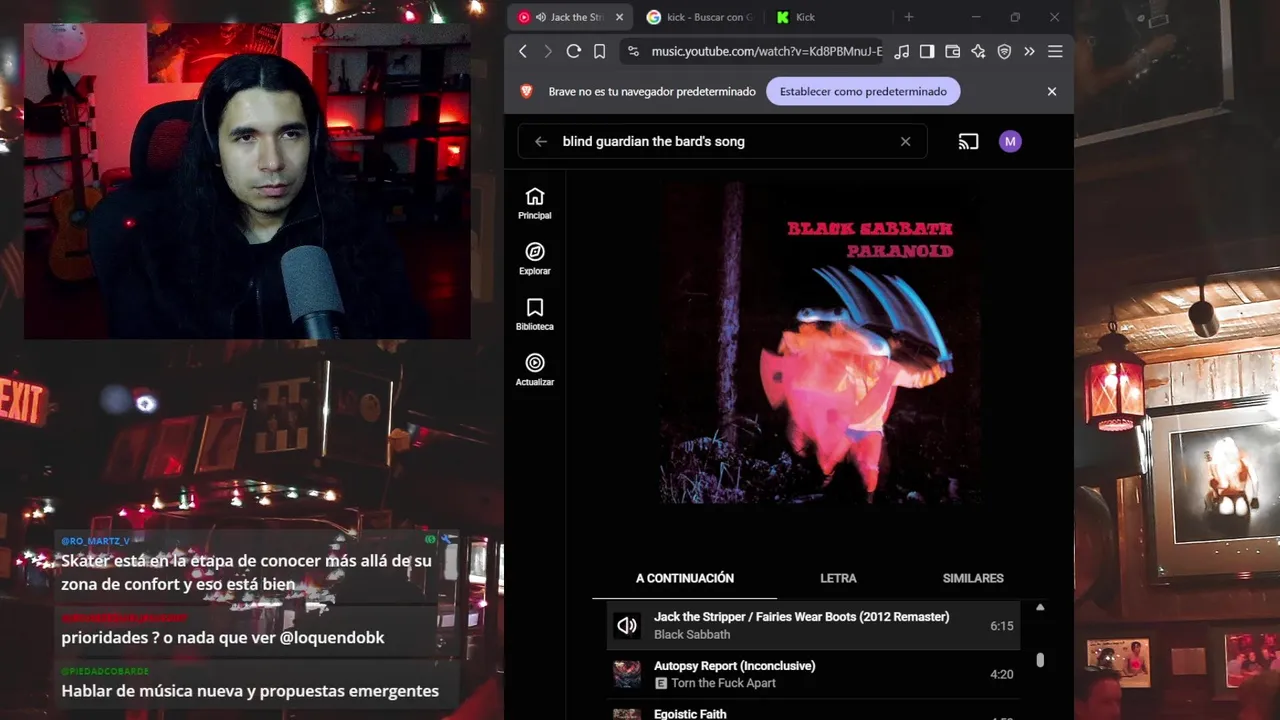The width and height of the screenshot is (1280, 720).
Task: Open site settings icon in address bar
Action: point(633,51)
